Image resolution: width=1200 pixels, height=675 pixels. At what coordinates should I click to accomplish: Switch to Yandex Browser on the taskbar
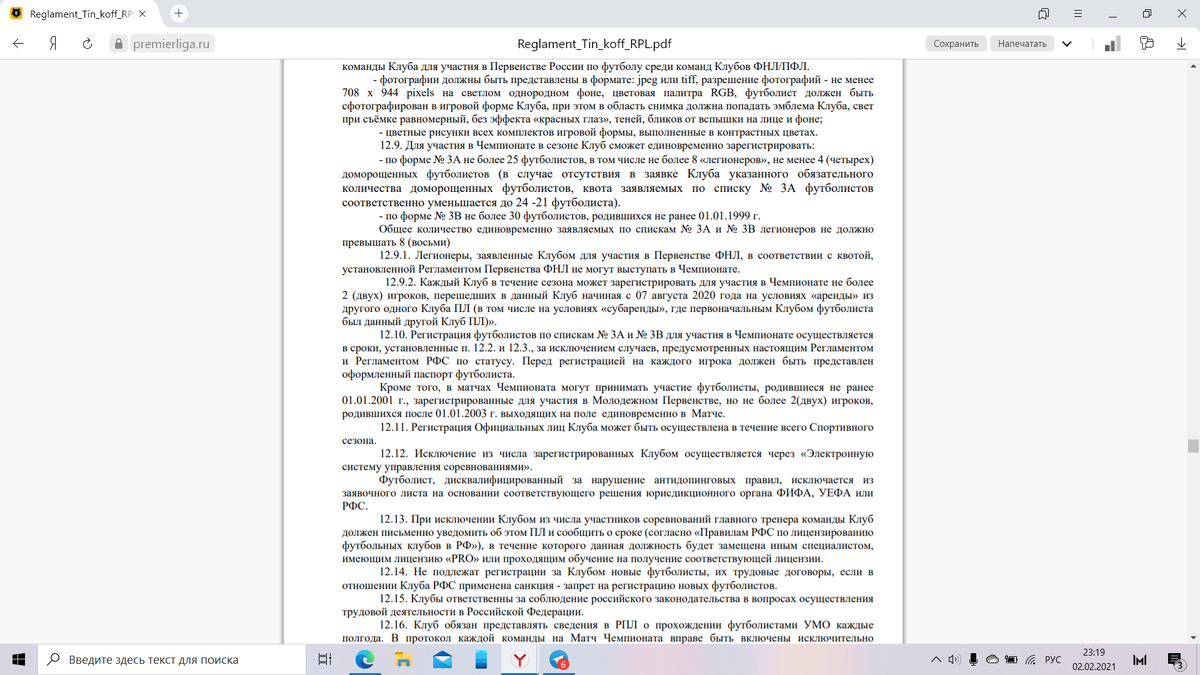tap(520, 659)
